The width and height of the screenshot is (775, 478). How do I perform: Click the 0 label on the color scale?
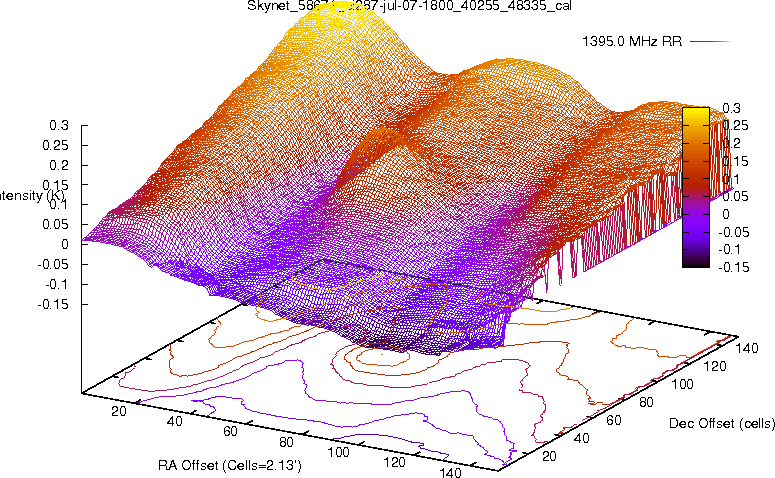(726, 214)
